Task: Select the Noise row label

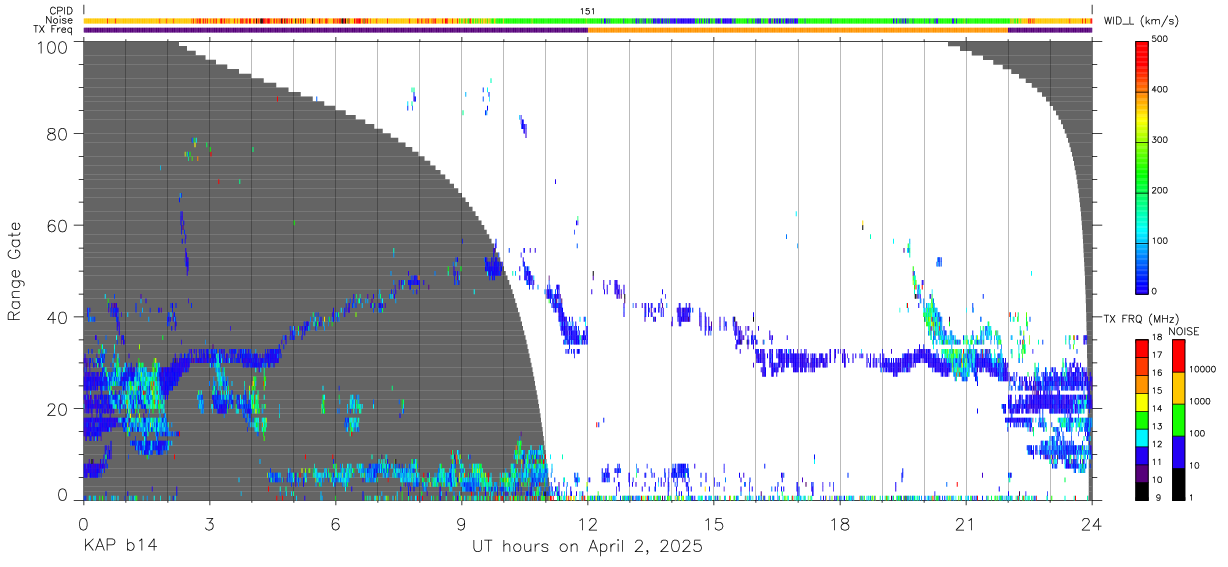Action: tap(59, 20)
